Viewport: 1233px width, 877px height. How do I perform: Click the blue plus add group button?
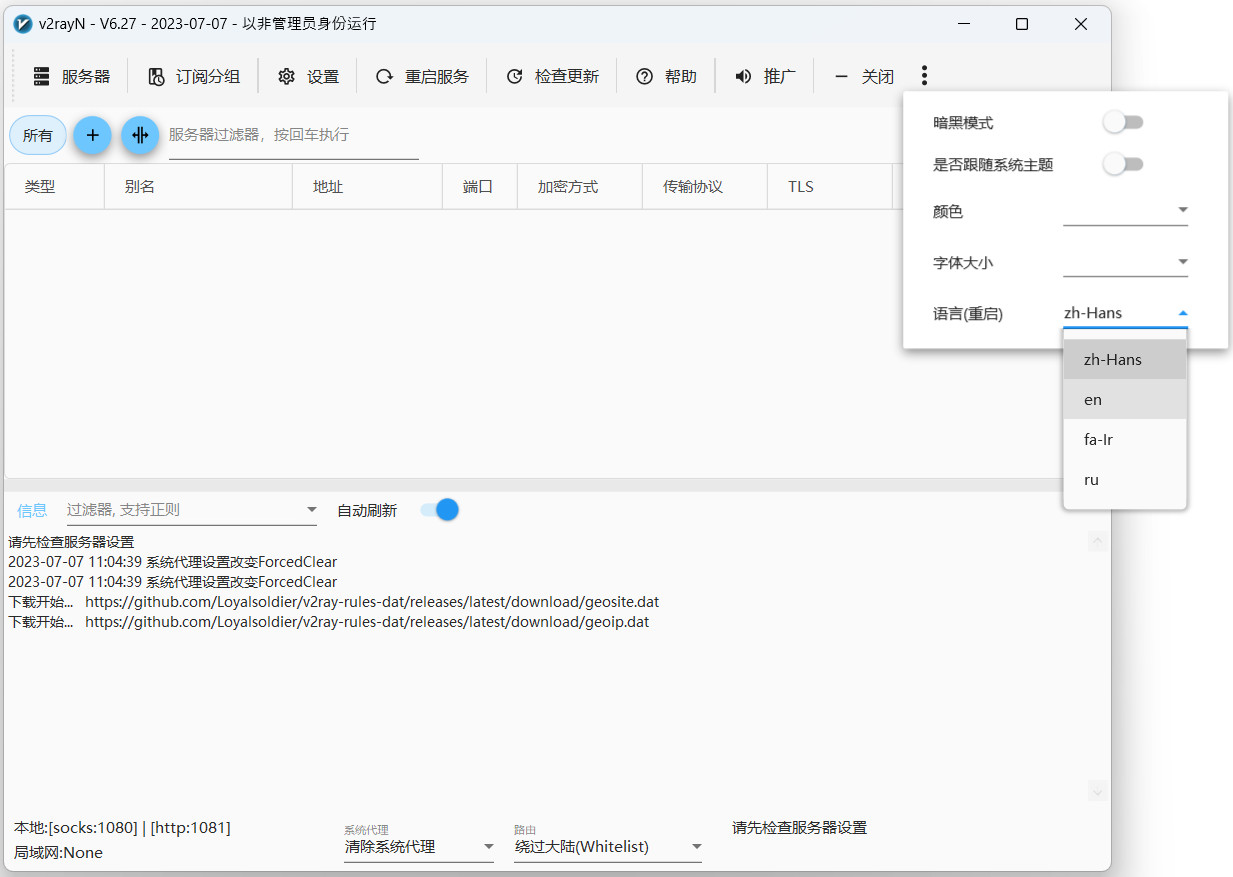click(x=92, y=135)
